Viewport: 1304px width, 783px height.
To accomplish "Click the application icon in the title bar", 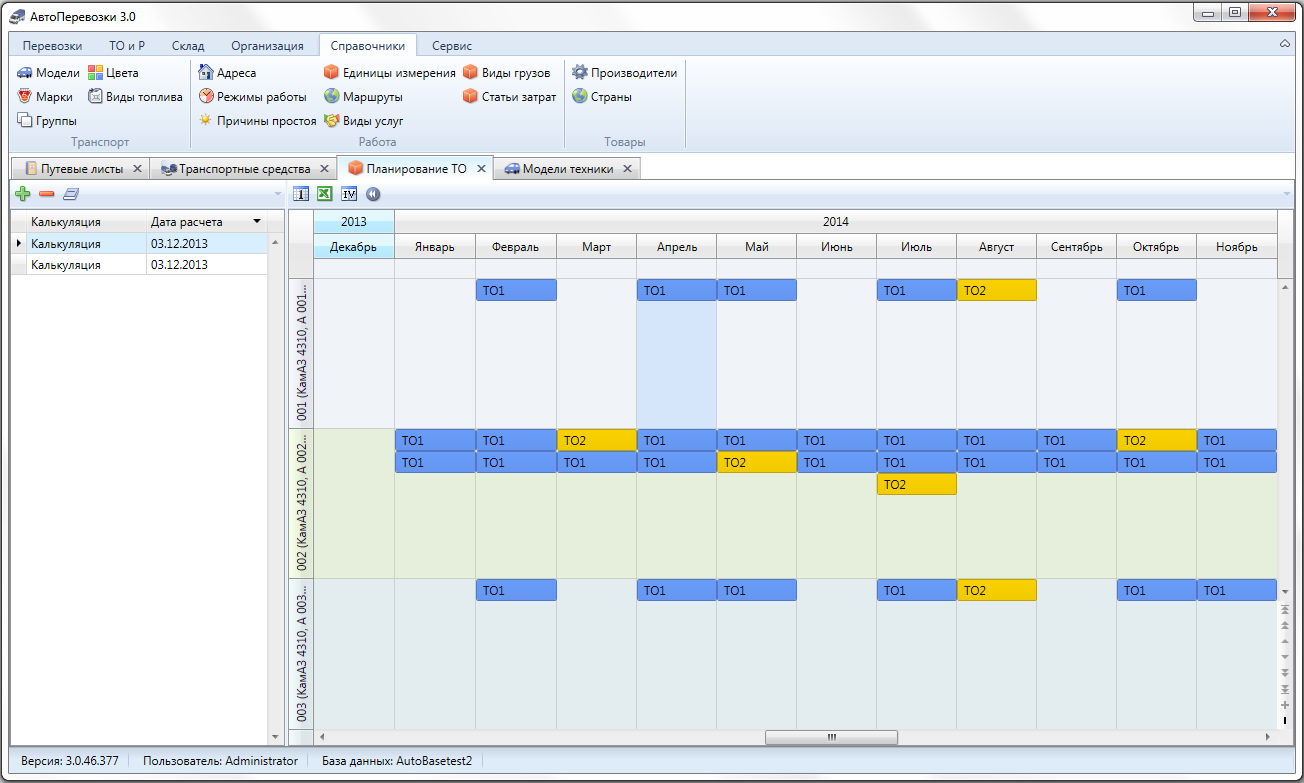I will [17, 17].
